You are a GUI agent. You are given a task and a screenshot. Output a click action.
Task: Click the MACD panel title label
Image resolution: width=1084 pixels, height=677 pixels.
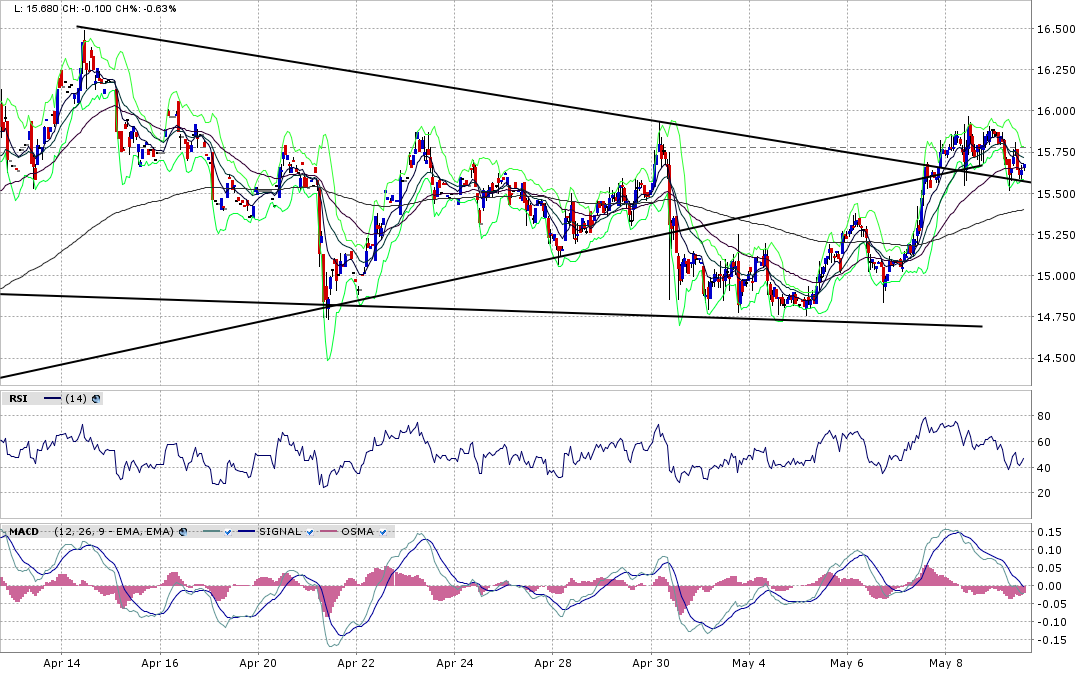(x=22, y=531)
